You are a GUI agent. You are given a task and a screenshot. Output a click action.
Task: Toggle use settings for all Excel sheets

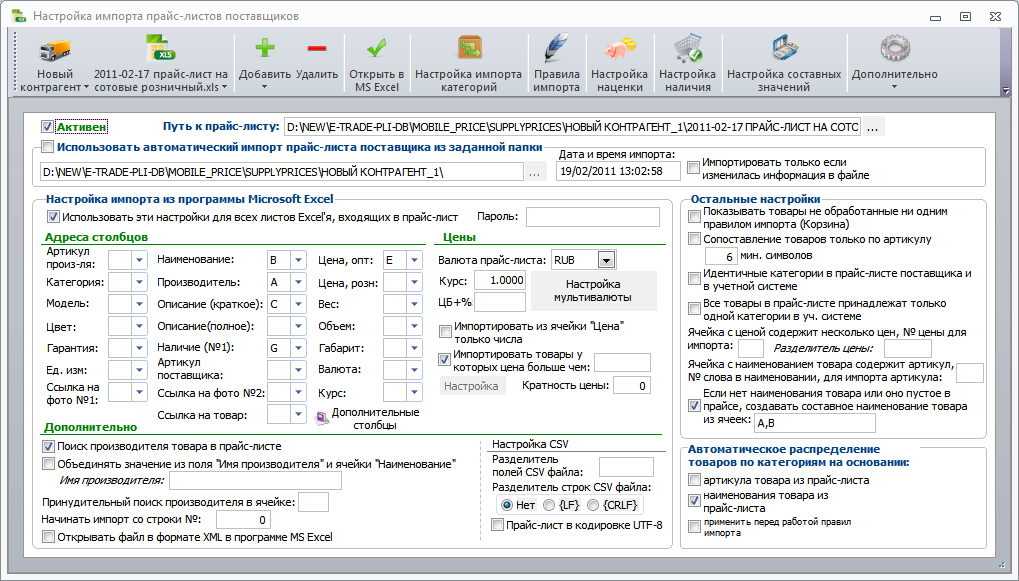point(53,216)
